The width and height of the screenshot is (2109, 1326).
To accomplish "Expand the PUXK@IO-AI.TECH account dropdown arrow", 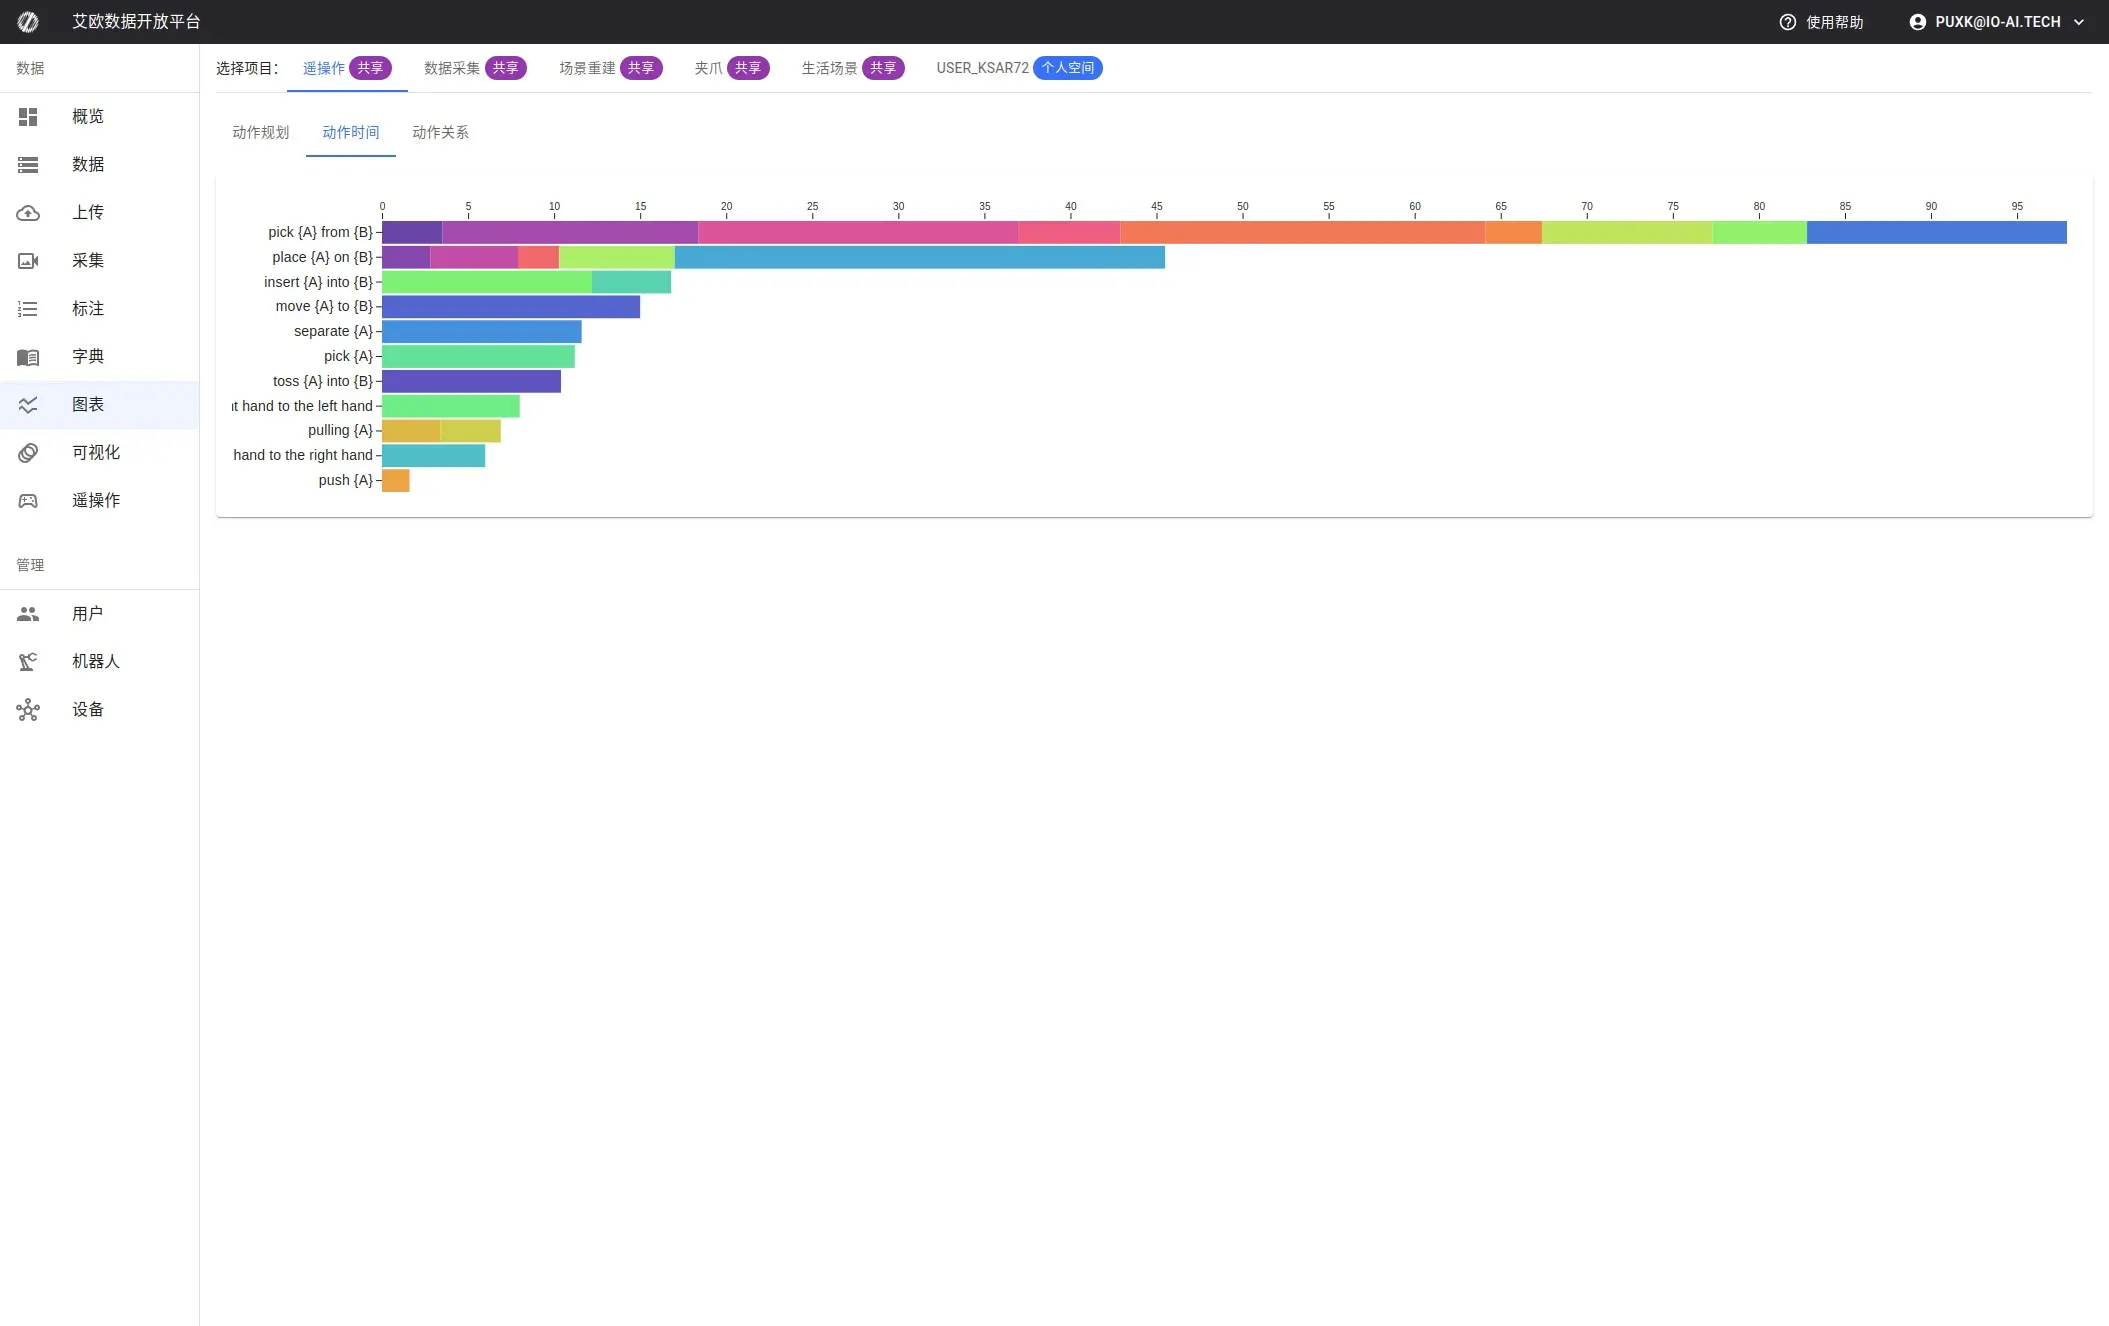I will click(2079, 22).
